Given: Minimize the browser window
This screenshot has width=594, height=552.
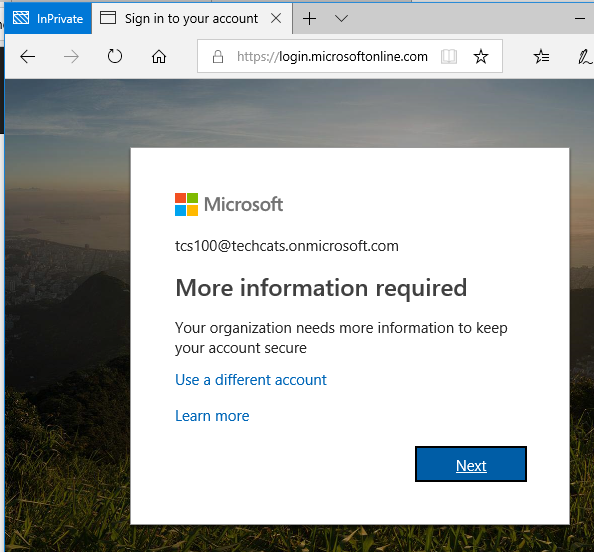Looking at the screenshot, I should [x=580, y=18].
